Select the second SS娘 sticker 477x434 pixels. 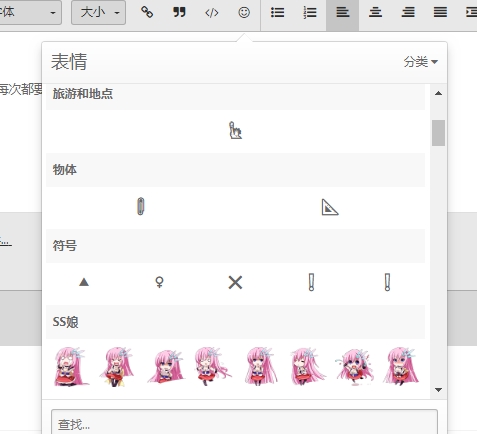(117, 367)
